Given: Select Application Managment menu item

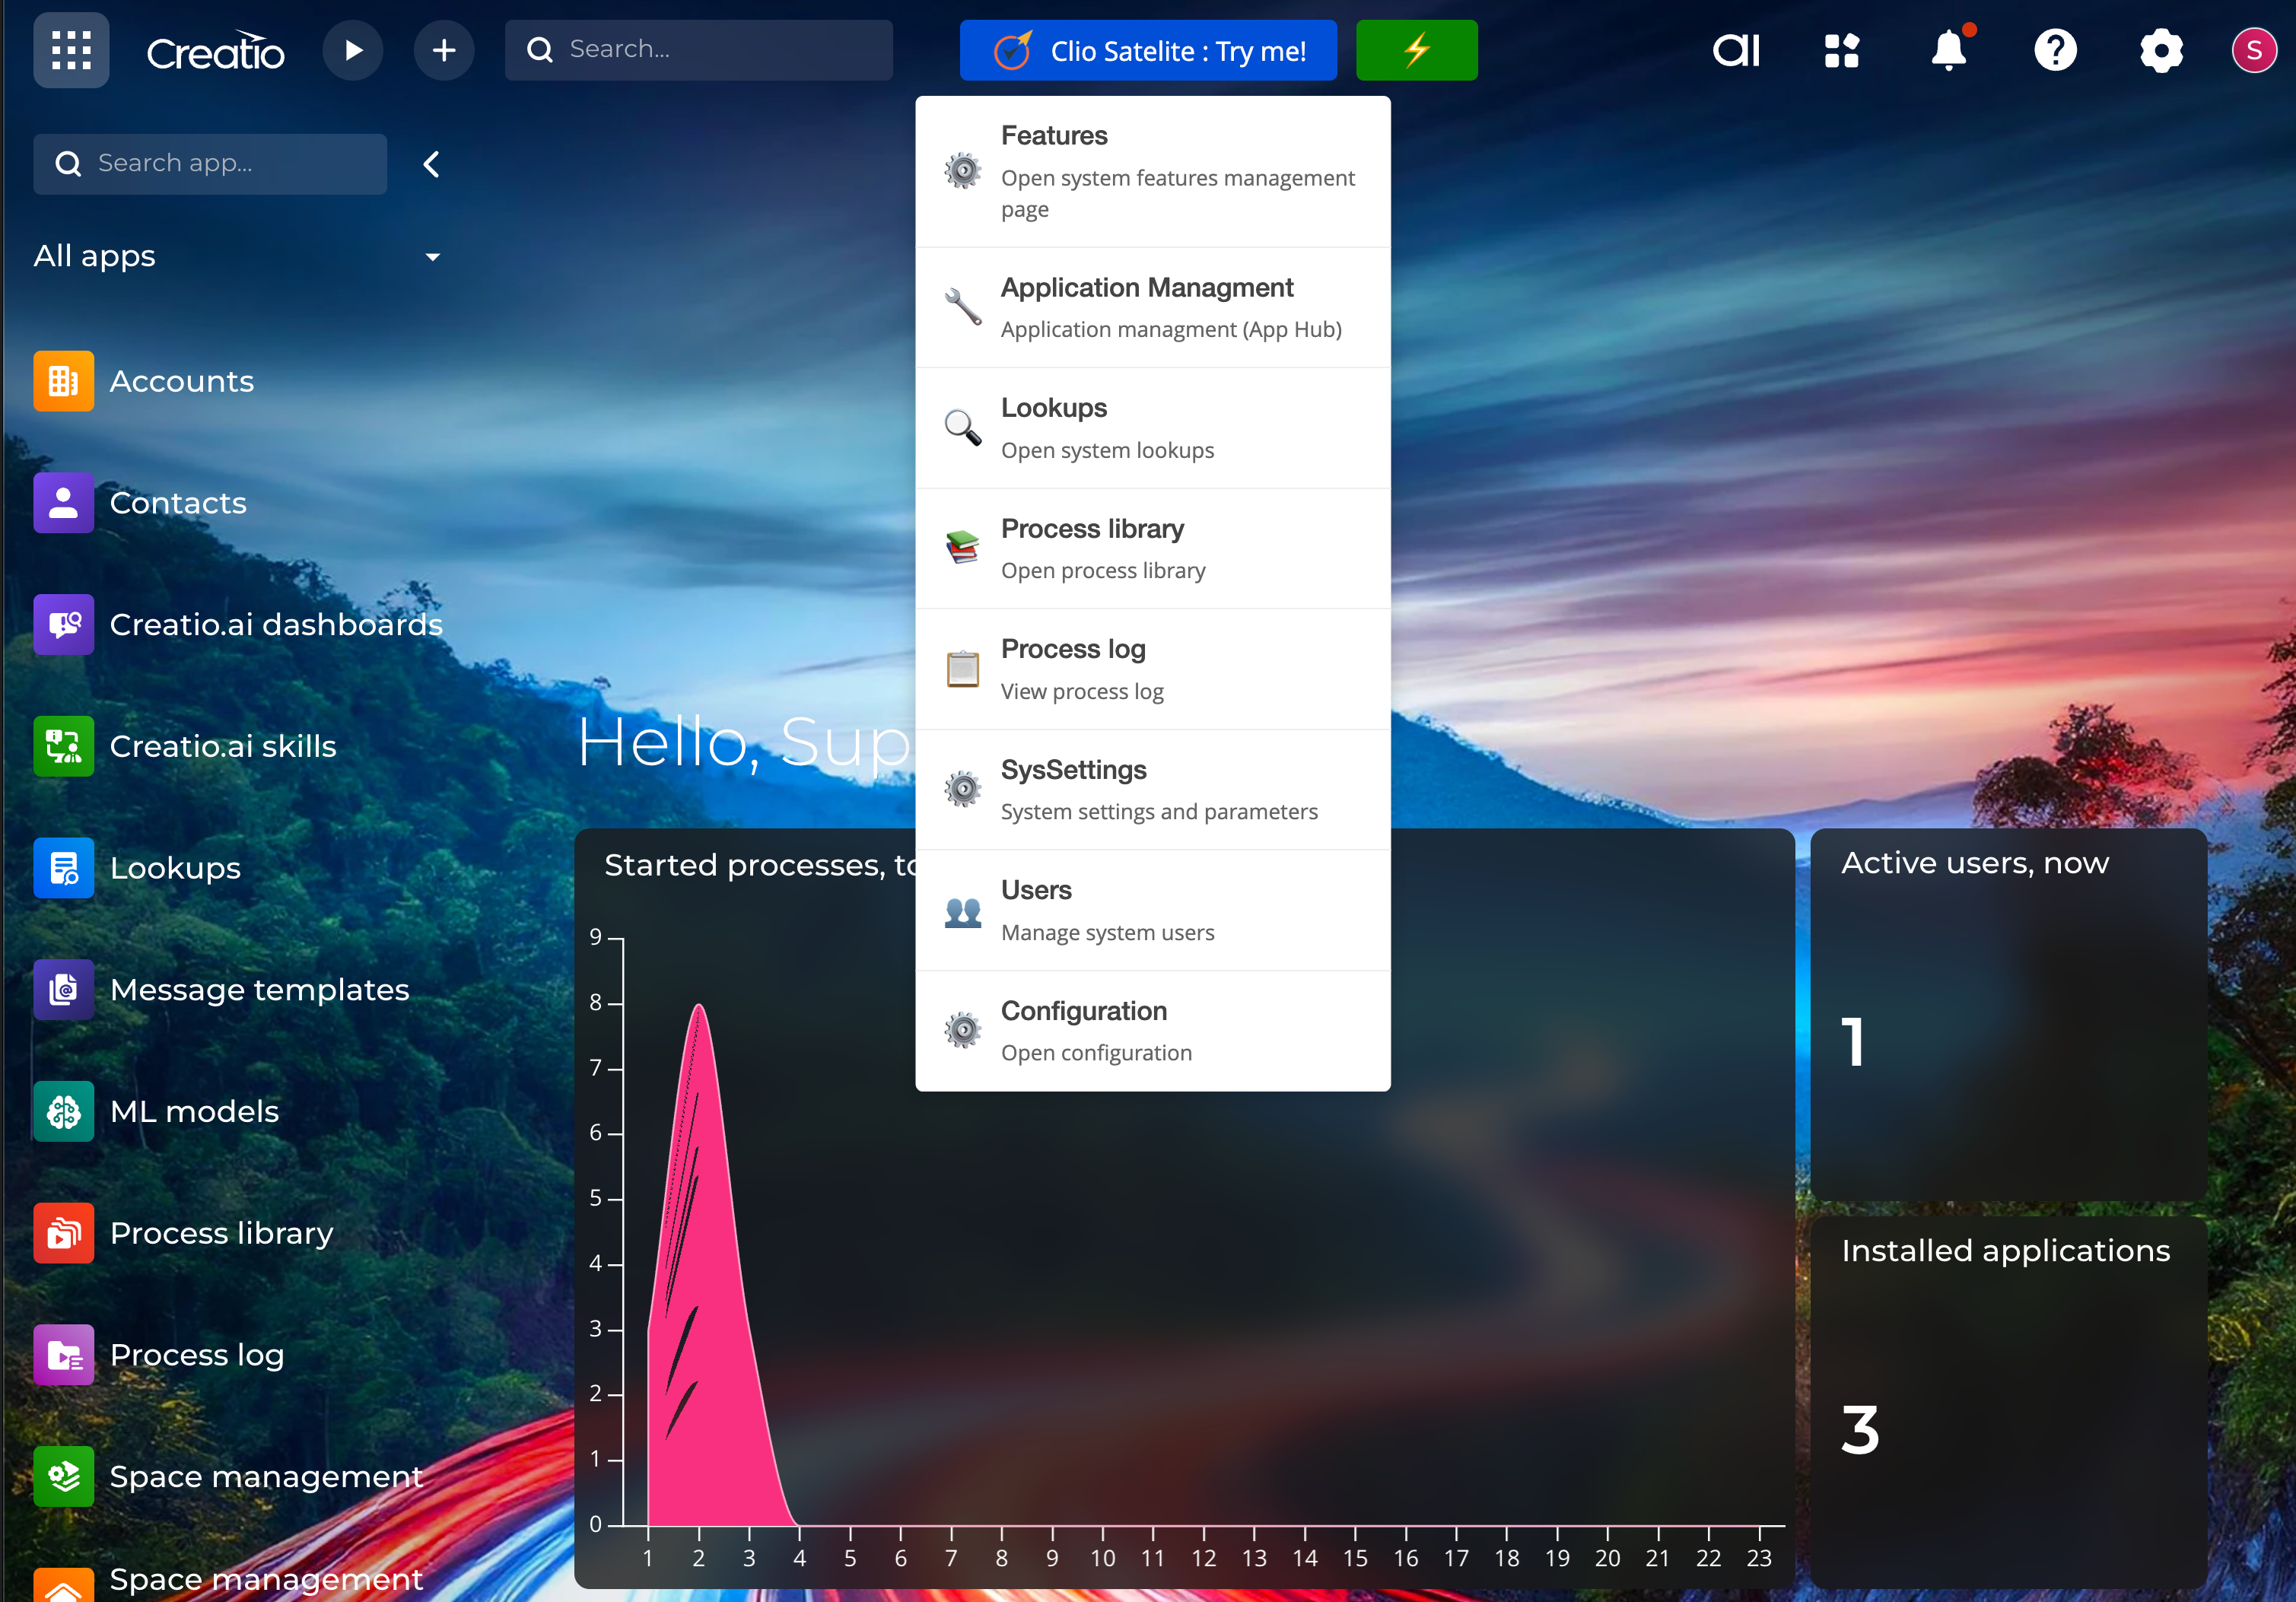Looking at the screenshot, I should [x=1153, y=308].
